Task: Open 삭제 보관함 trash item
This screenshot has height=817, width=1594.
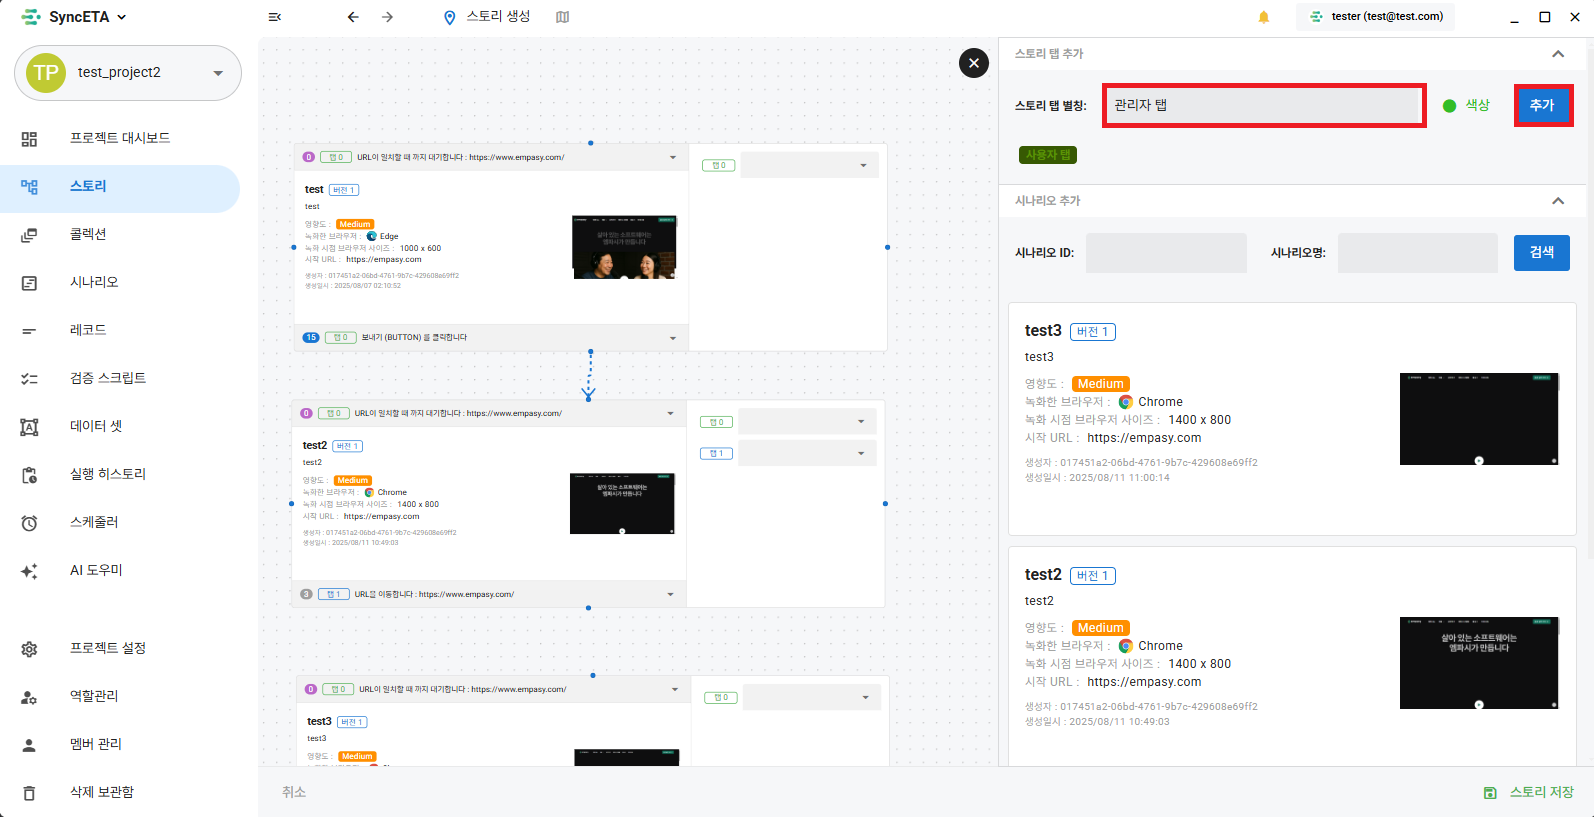Action: [101, 792]
